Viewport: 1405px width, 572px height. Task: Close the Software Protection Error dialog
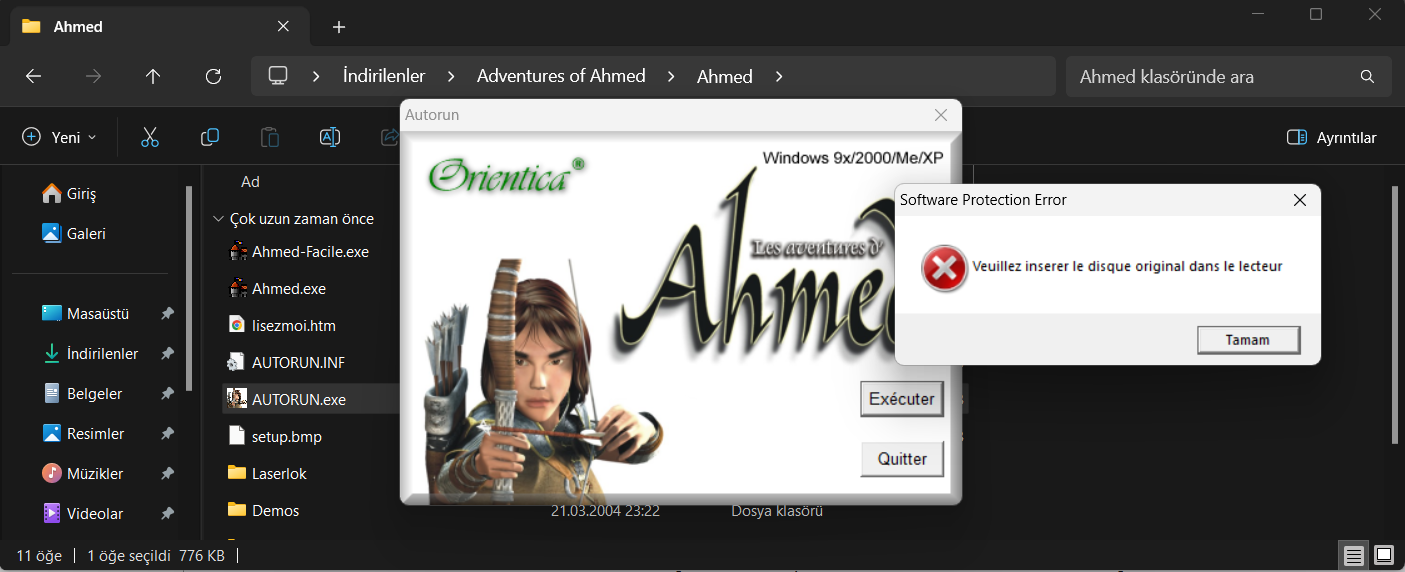tap(1299, 200)
